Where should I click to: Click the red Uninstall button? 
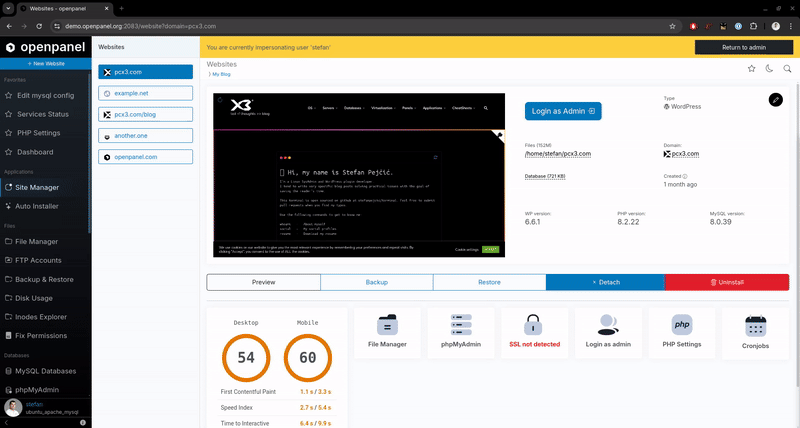tap(727, 282)
